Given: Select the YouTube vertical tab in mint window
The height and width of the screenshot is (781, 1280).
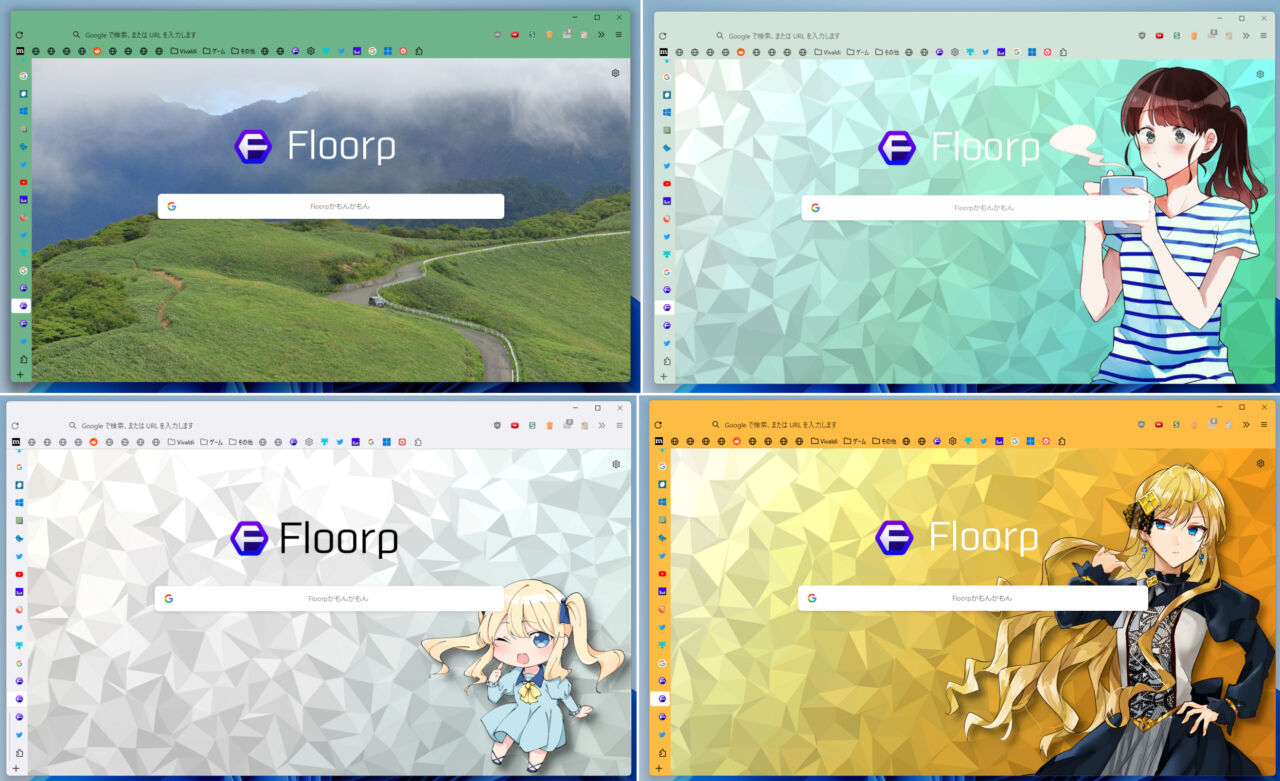Looking at the screenshot, I should tap(667, 183).
